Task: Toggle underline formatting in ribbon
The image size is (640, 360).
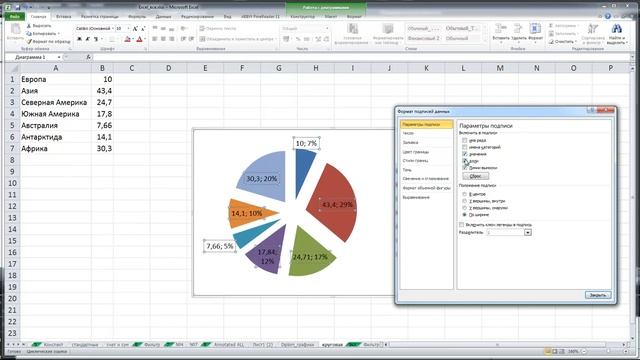Action: click(96, 39)
